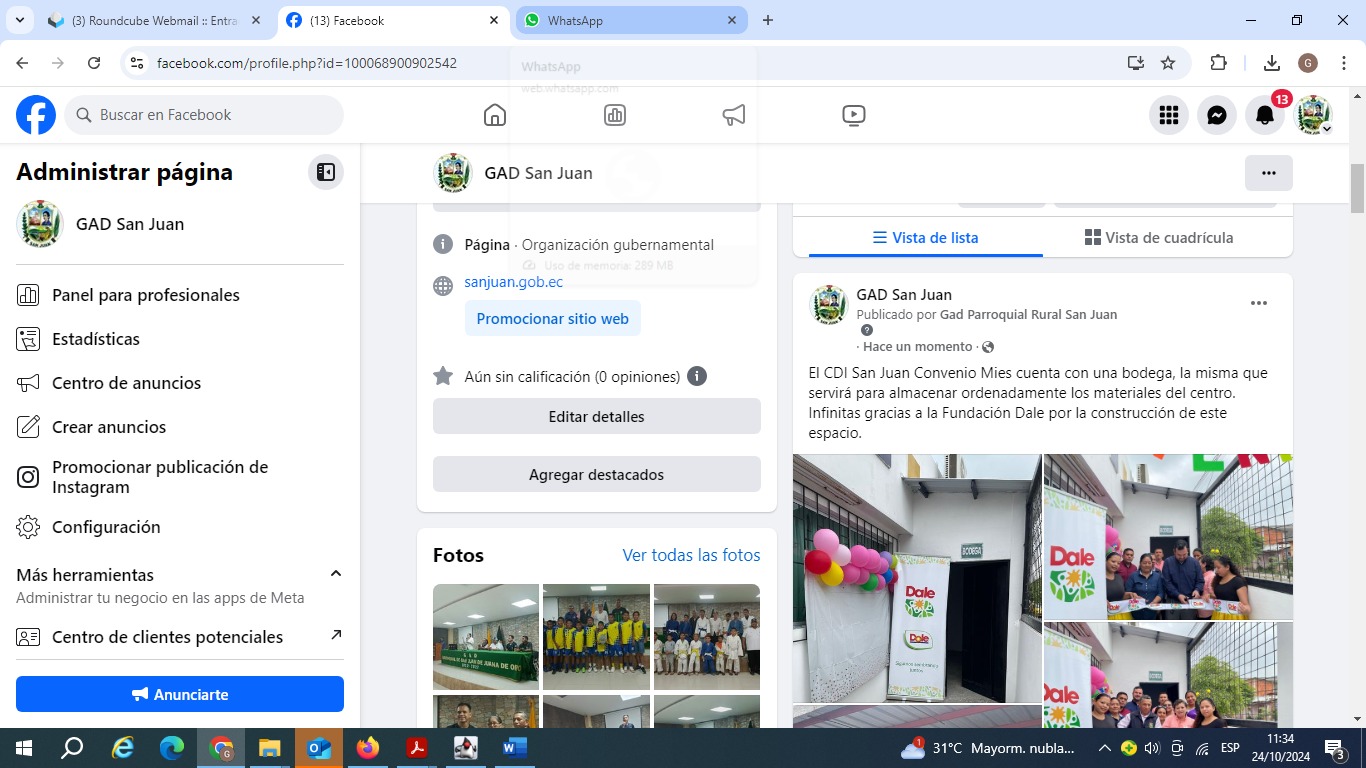This screenshot has height=768, width=1366.
Task: Click the Editar detalles button
Action: [x=596, y=417]
